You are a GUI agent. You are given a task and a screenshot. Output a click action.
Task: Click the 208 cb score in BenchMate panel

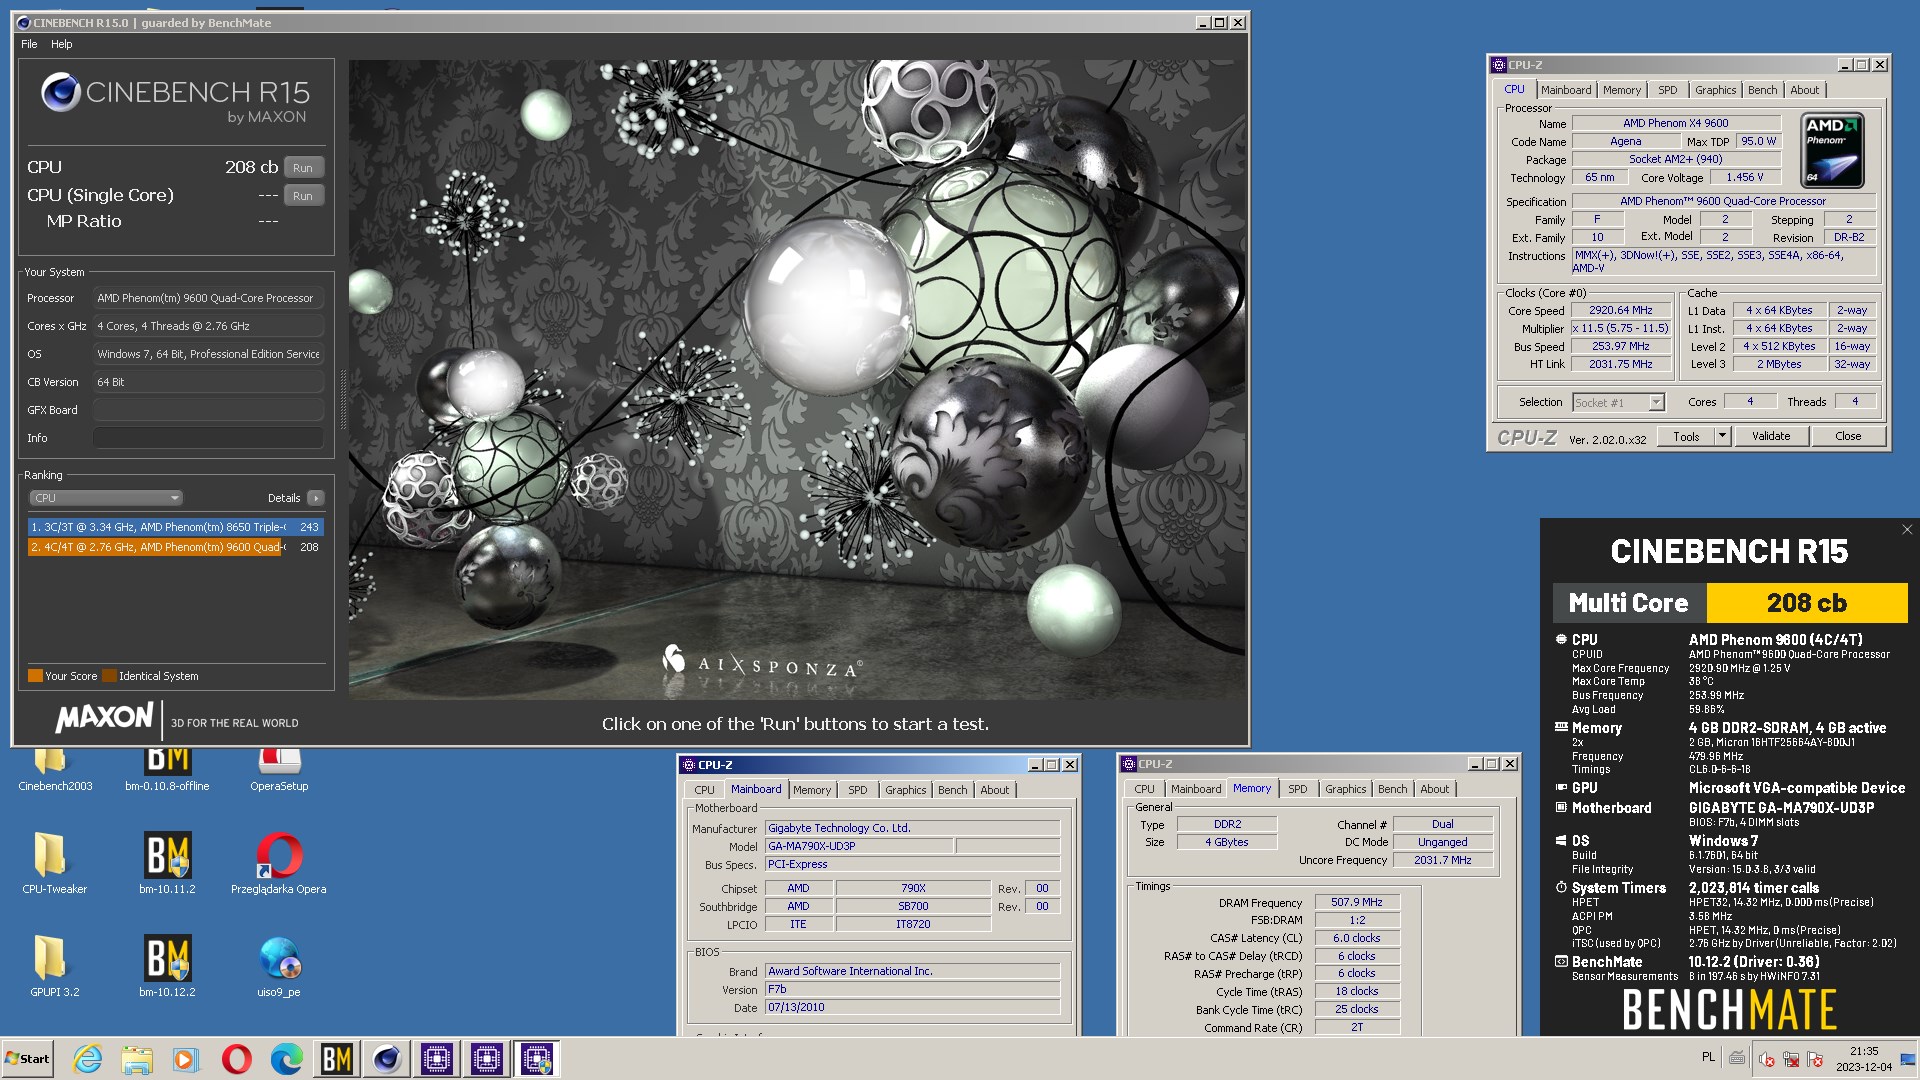1806,603
